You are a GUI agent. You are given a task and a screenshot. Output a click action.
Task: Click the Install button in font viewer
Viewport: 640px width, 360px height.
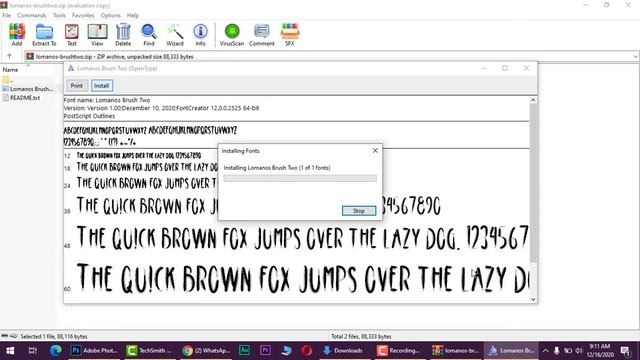(102, 85)
